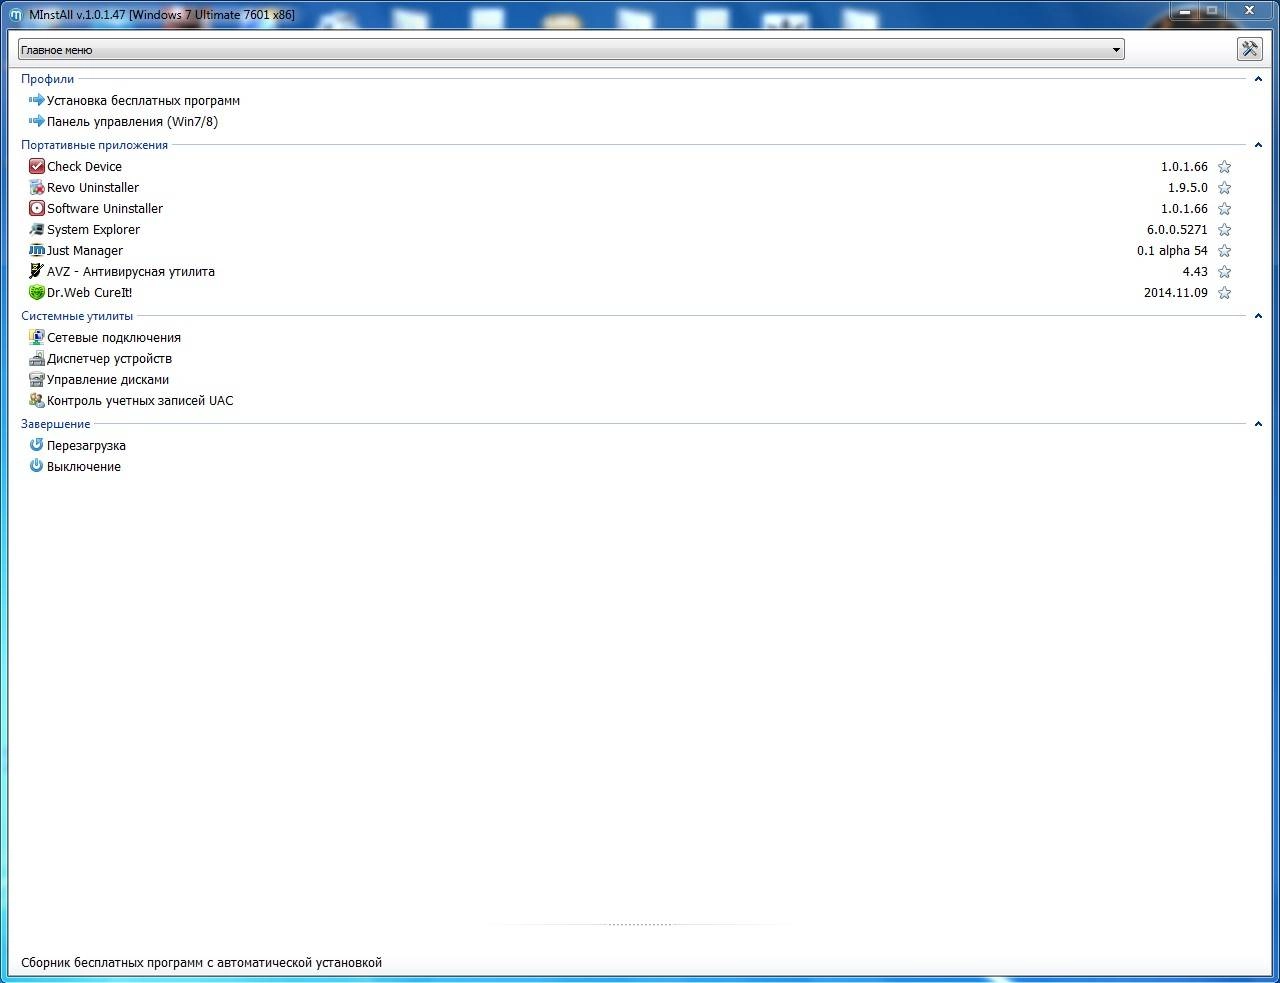1280x983 pixels.
Task: Open Управление дисками
Action: click(x=108, y=379)
